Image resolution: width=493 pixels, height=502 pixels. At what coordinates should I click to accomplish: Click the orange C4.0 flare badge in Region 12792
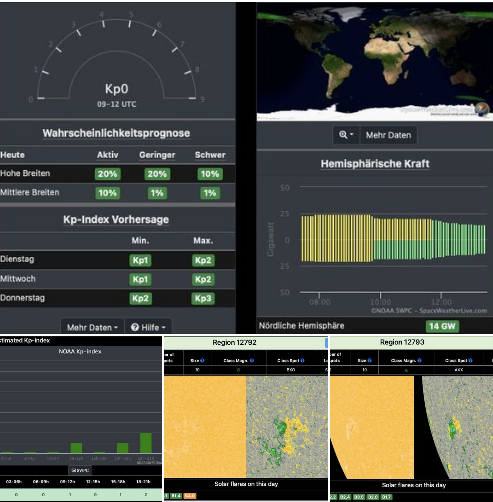click(x=190, y=496)
